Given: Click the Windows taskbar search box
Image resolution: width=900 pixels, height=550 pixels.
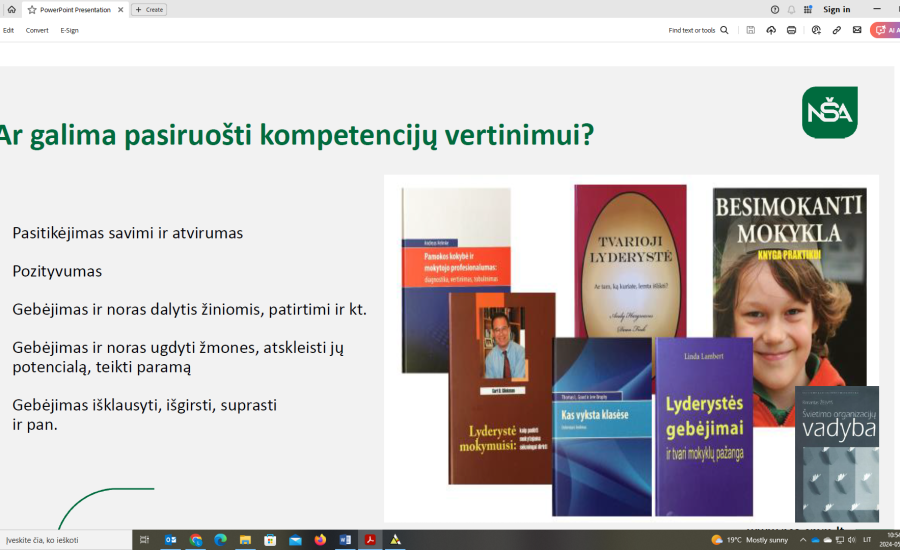Looking at the screenshot, I should click(66, 540).
